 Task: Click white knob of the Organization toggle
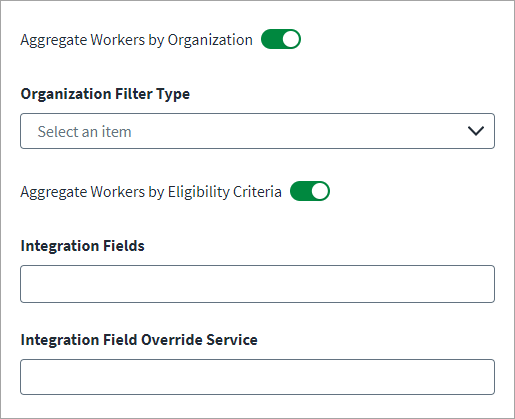(291, 39)
